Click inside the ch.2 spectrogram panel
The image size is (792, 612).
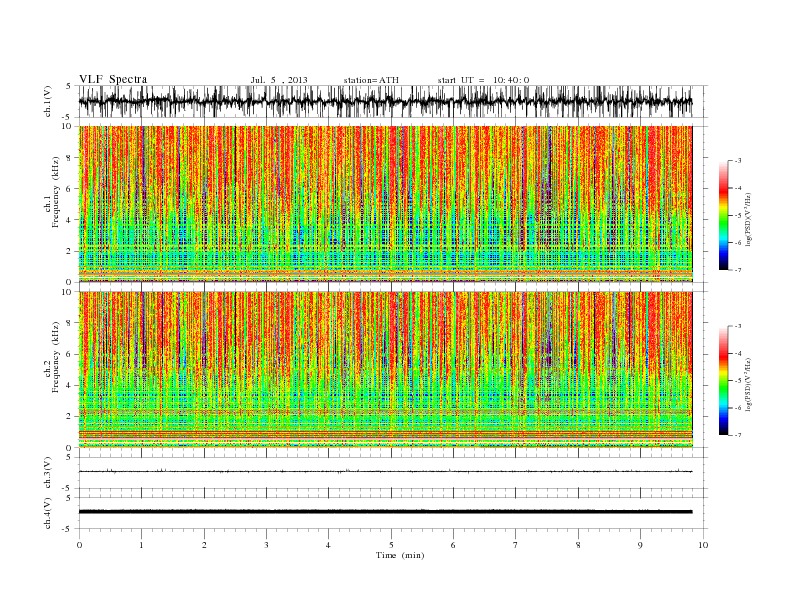coord(386,370)
